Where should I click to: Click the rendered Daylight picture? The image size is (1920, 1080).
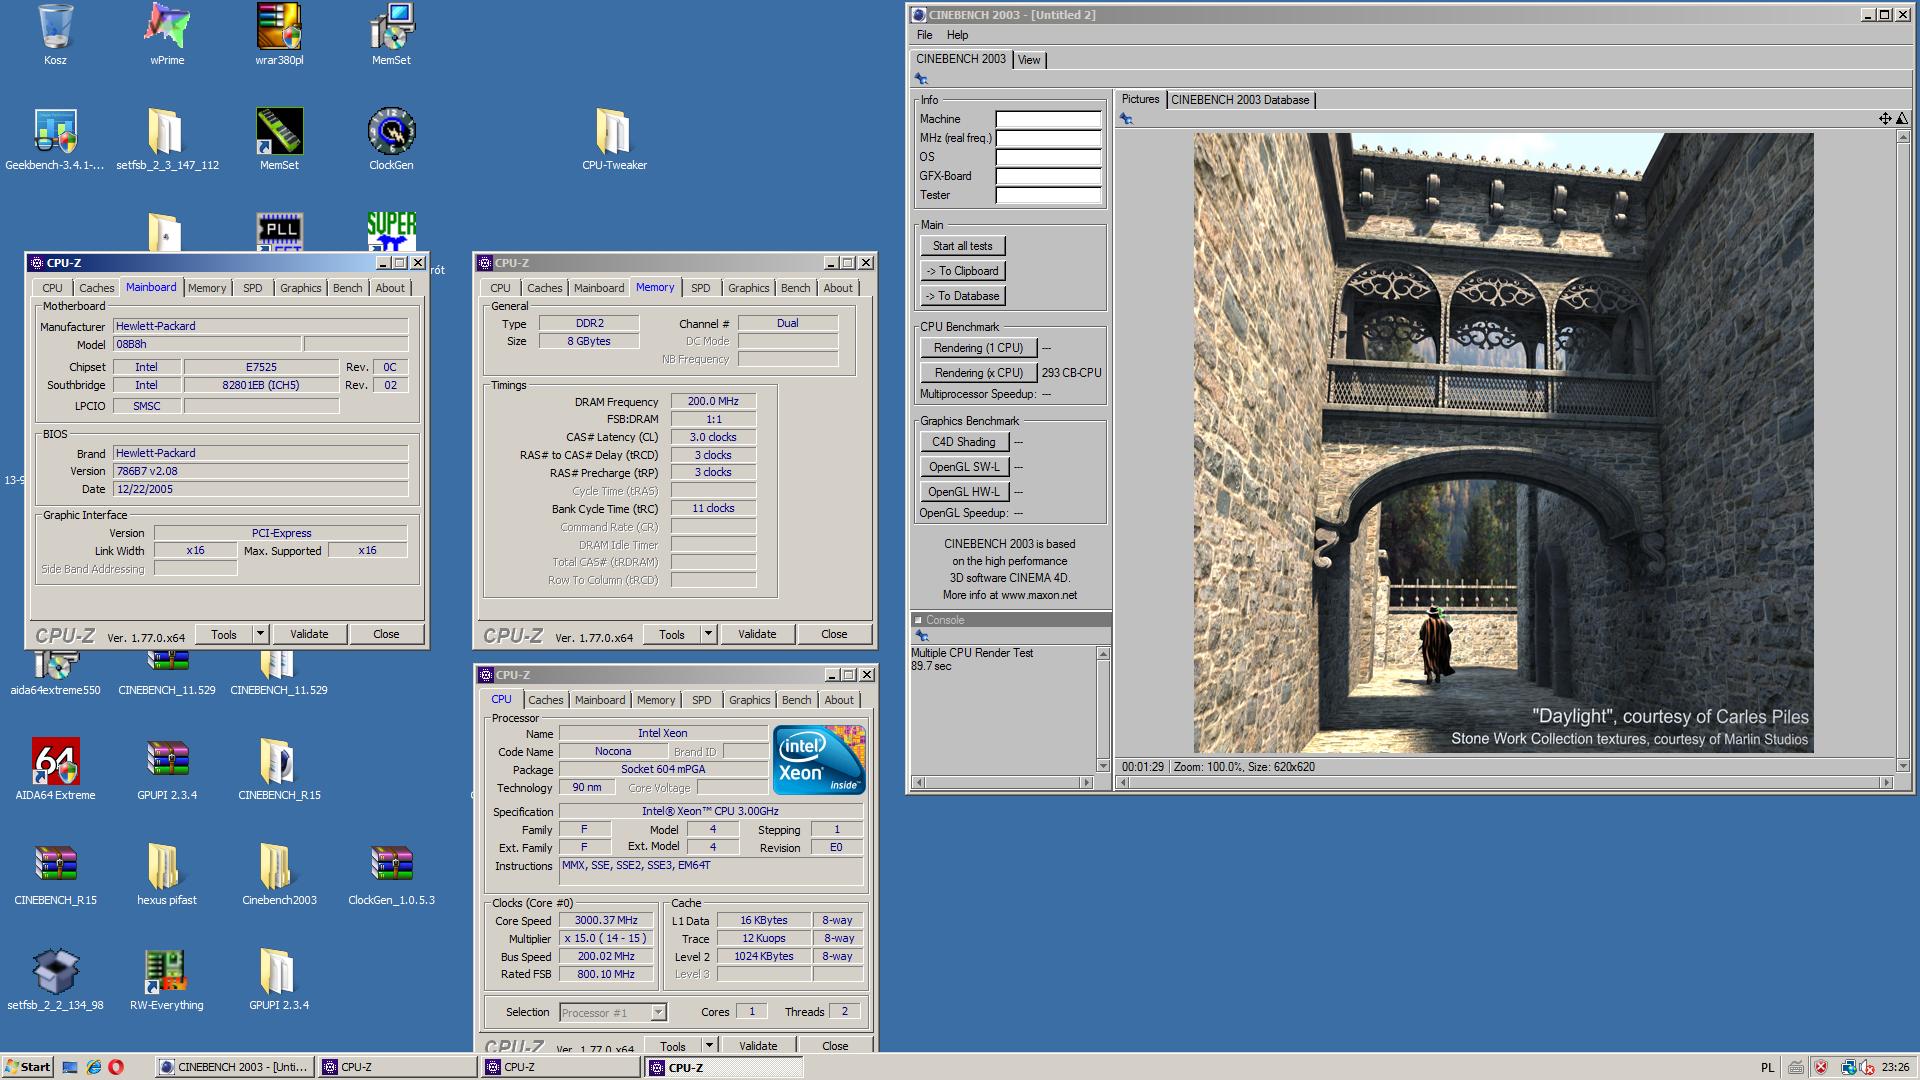click(1503, 443)
